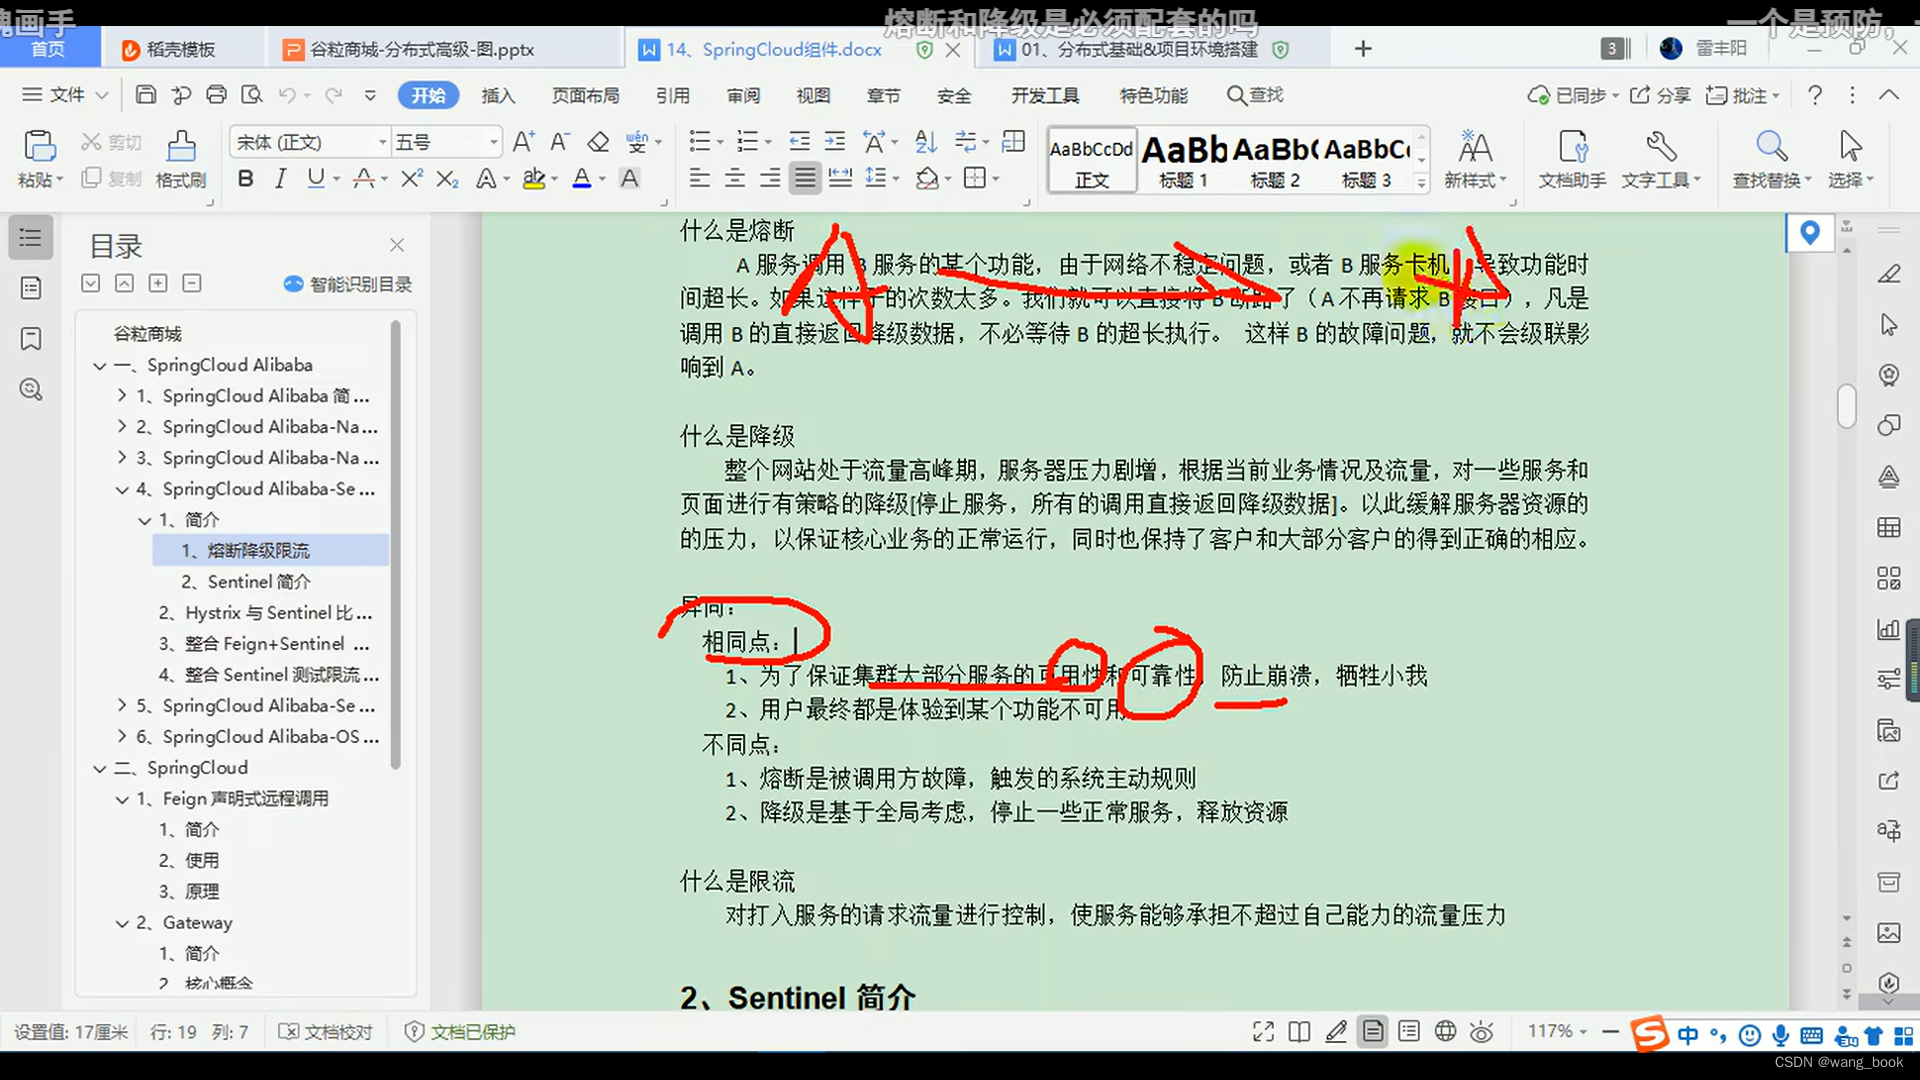Click the search icon in left sidebar

[31, 389]
